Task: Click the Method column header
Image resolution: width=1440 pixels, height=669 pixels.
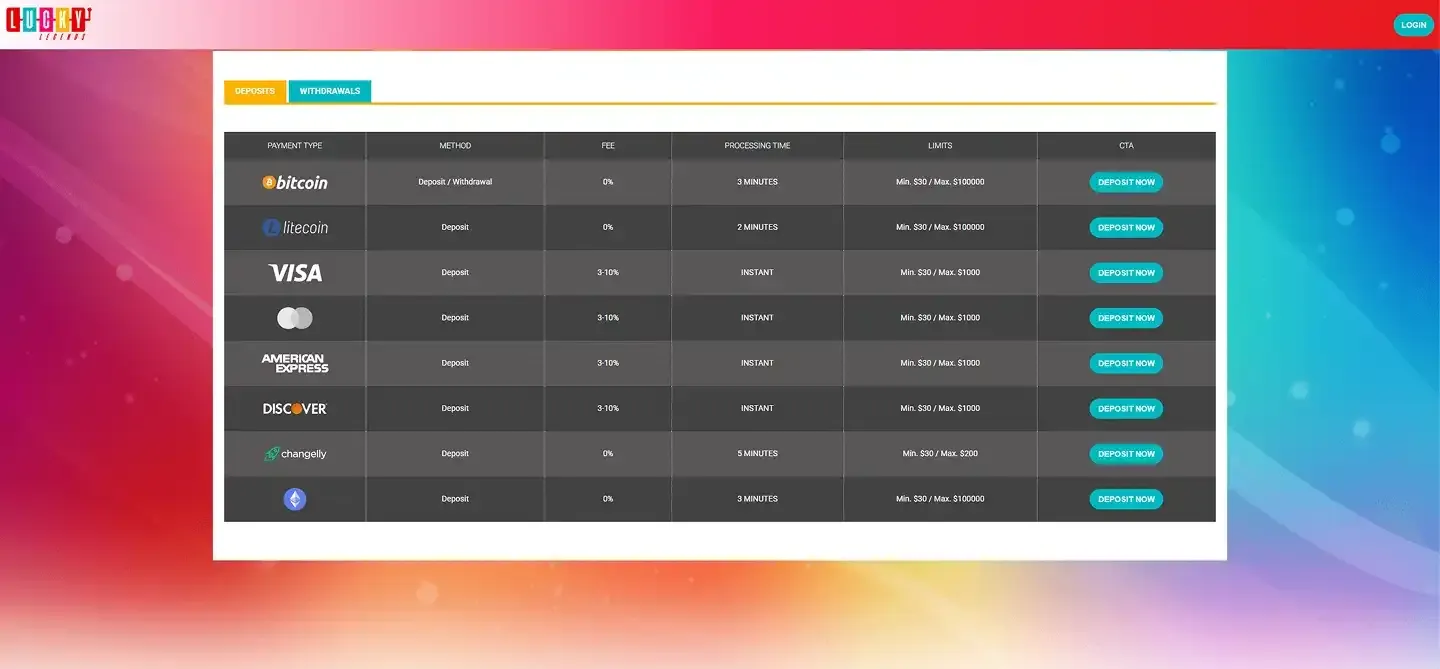Action: [455, 146]
